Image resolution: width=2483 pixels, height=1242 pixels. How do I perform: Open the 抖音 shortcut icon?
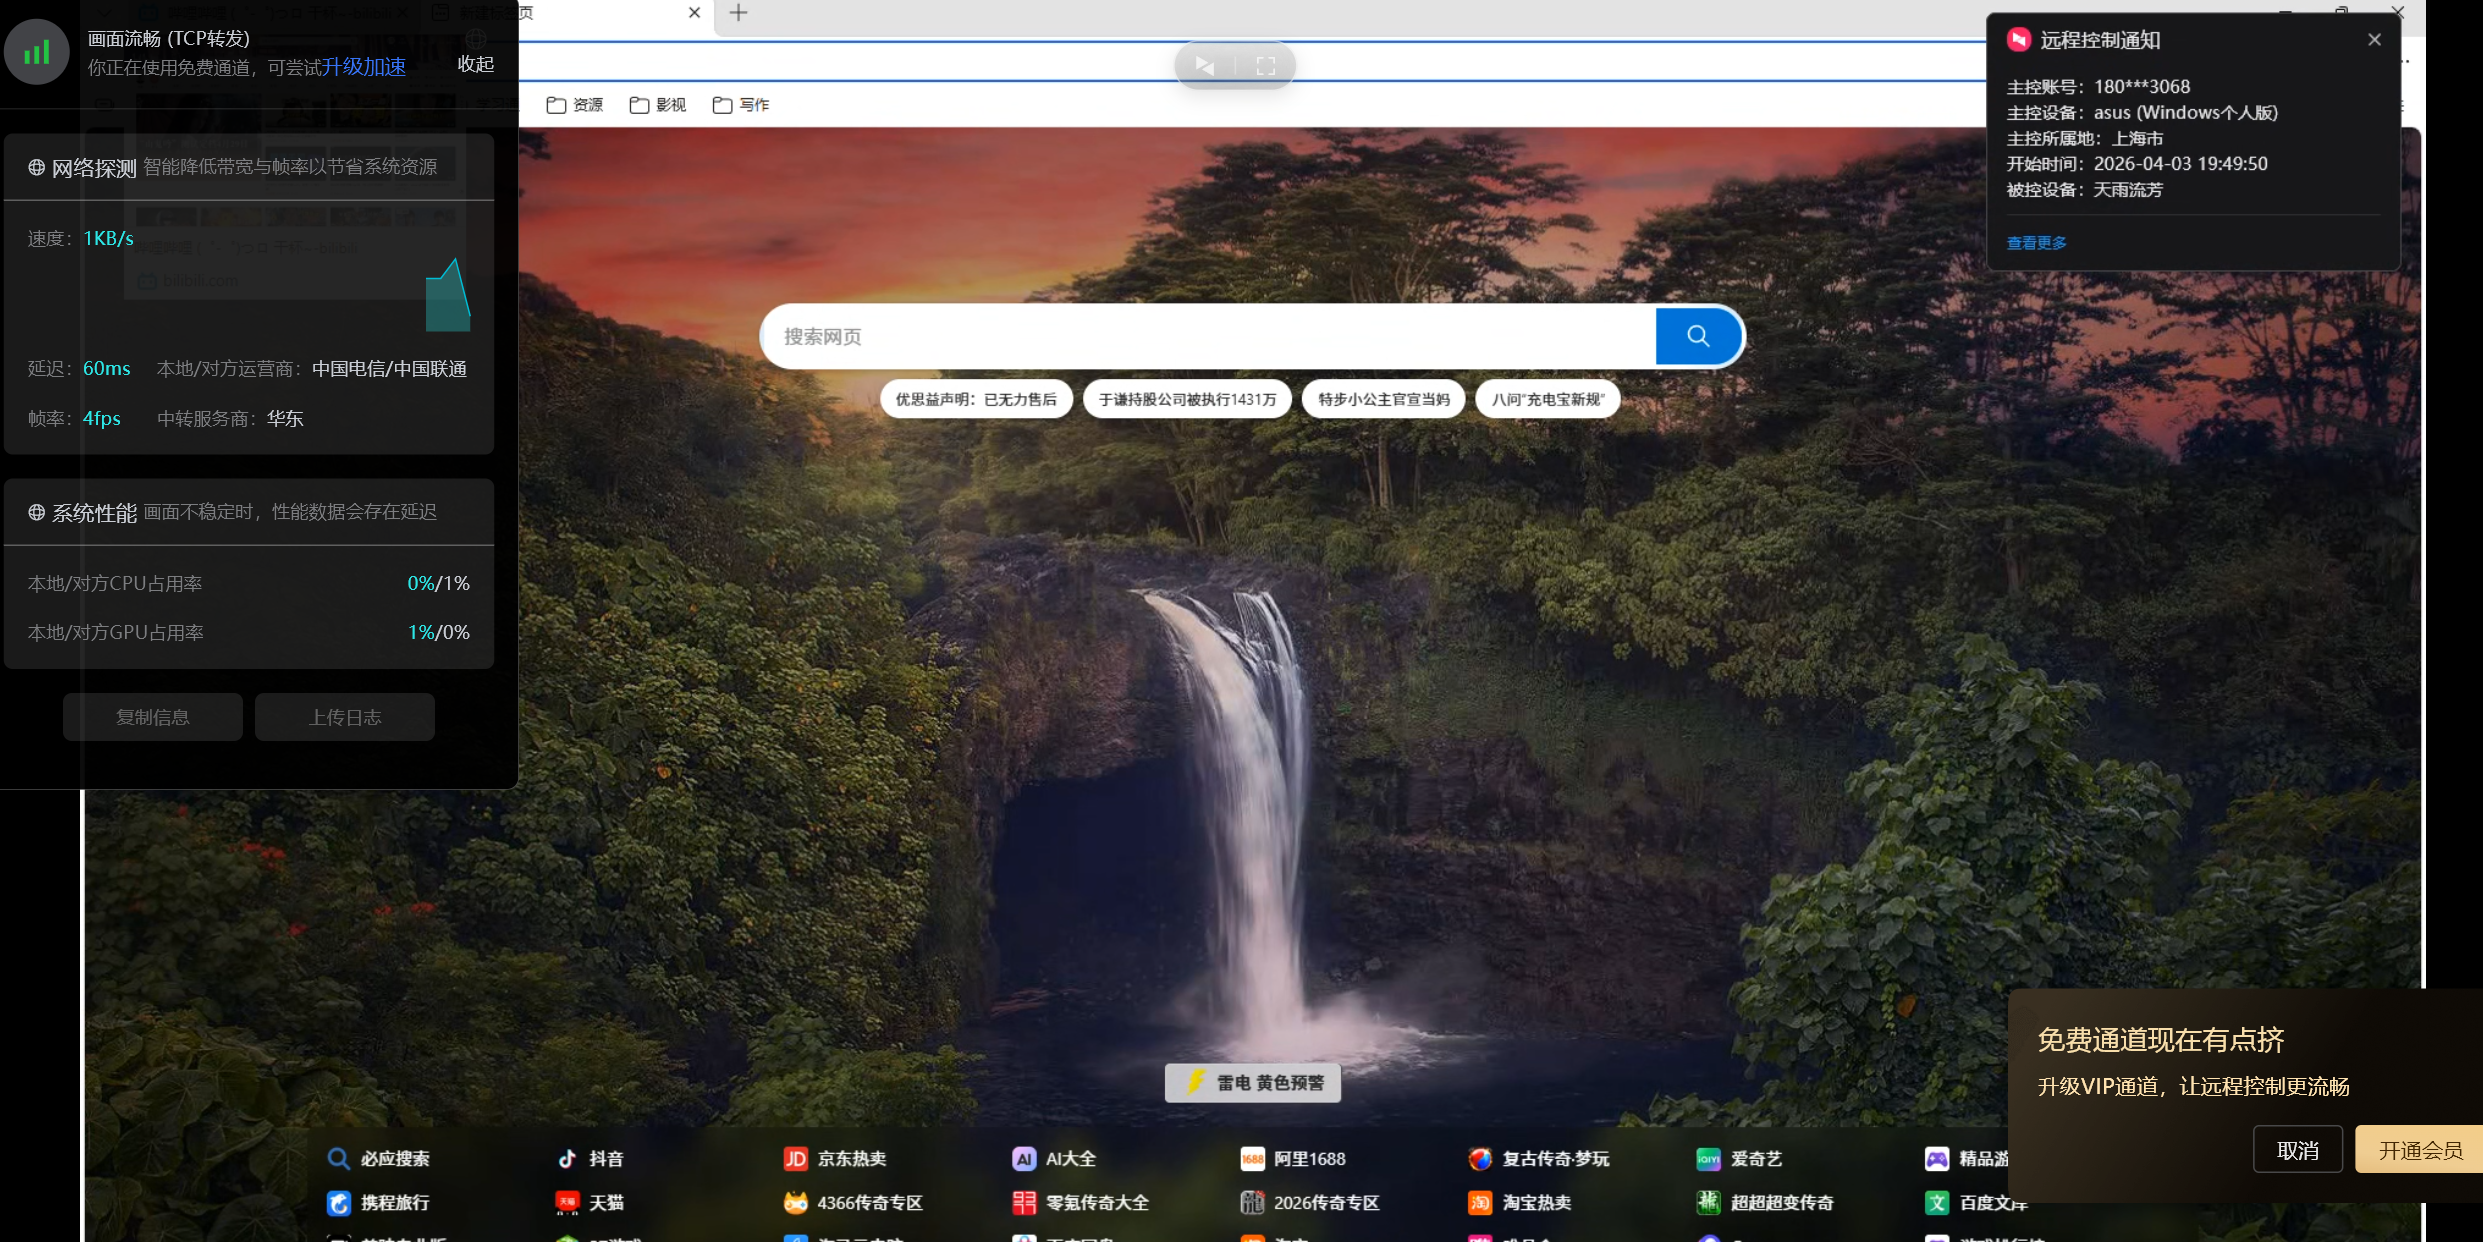coord(567,1158)
